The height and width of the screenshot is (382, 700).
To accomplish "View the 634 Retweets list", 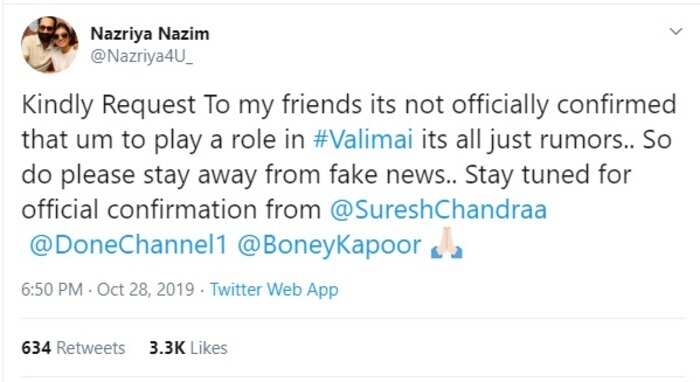I will 73,348.
